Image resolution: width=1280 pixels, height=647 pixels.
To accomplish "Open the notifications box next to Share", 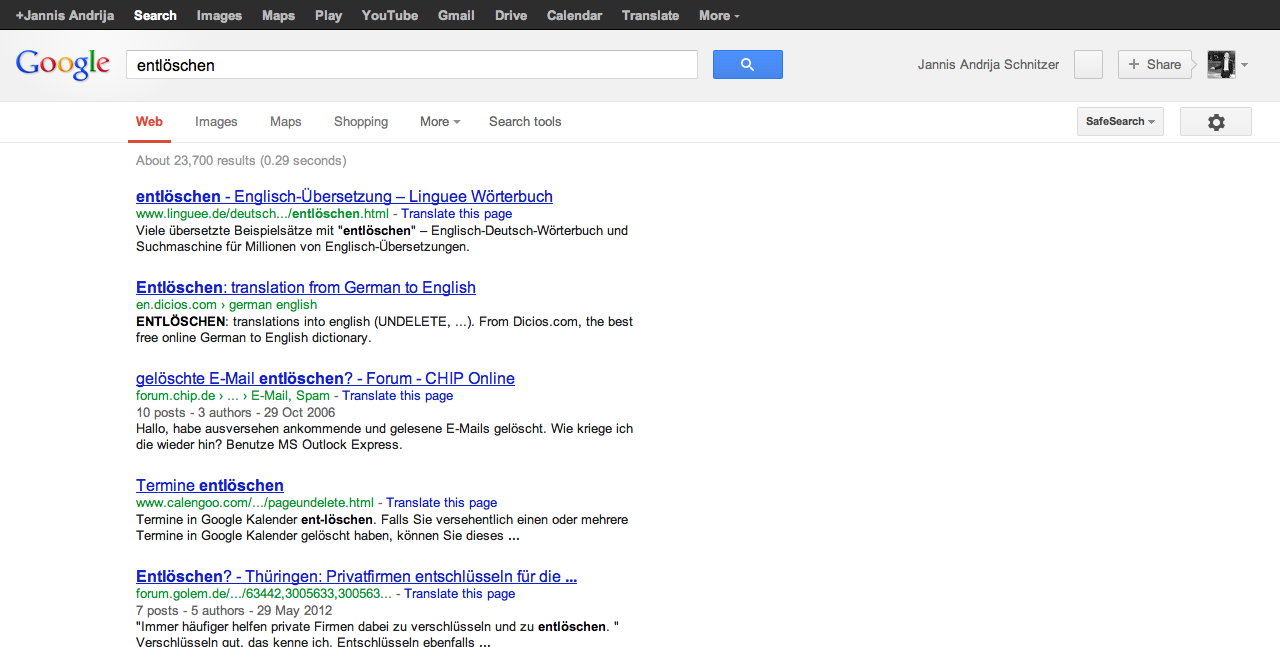I will [1088, 65].
